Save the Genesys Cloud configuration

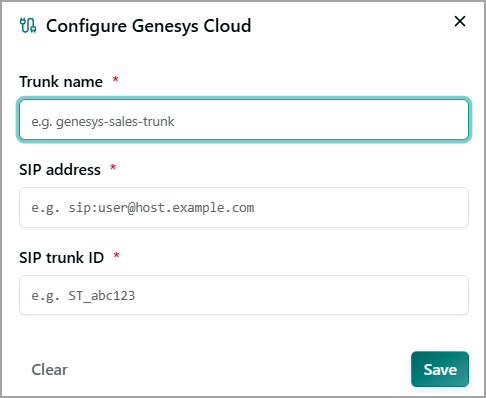click(440, 369)
